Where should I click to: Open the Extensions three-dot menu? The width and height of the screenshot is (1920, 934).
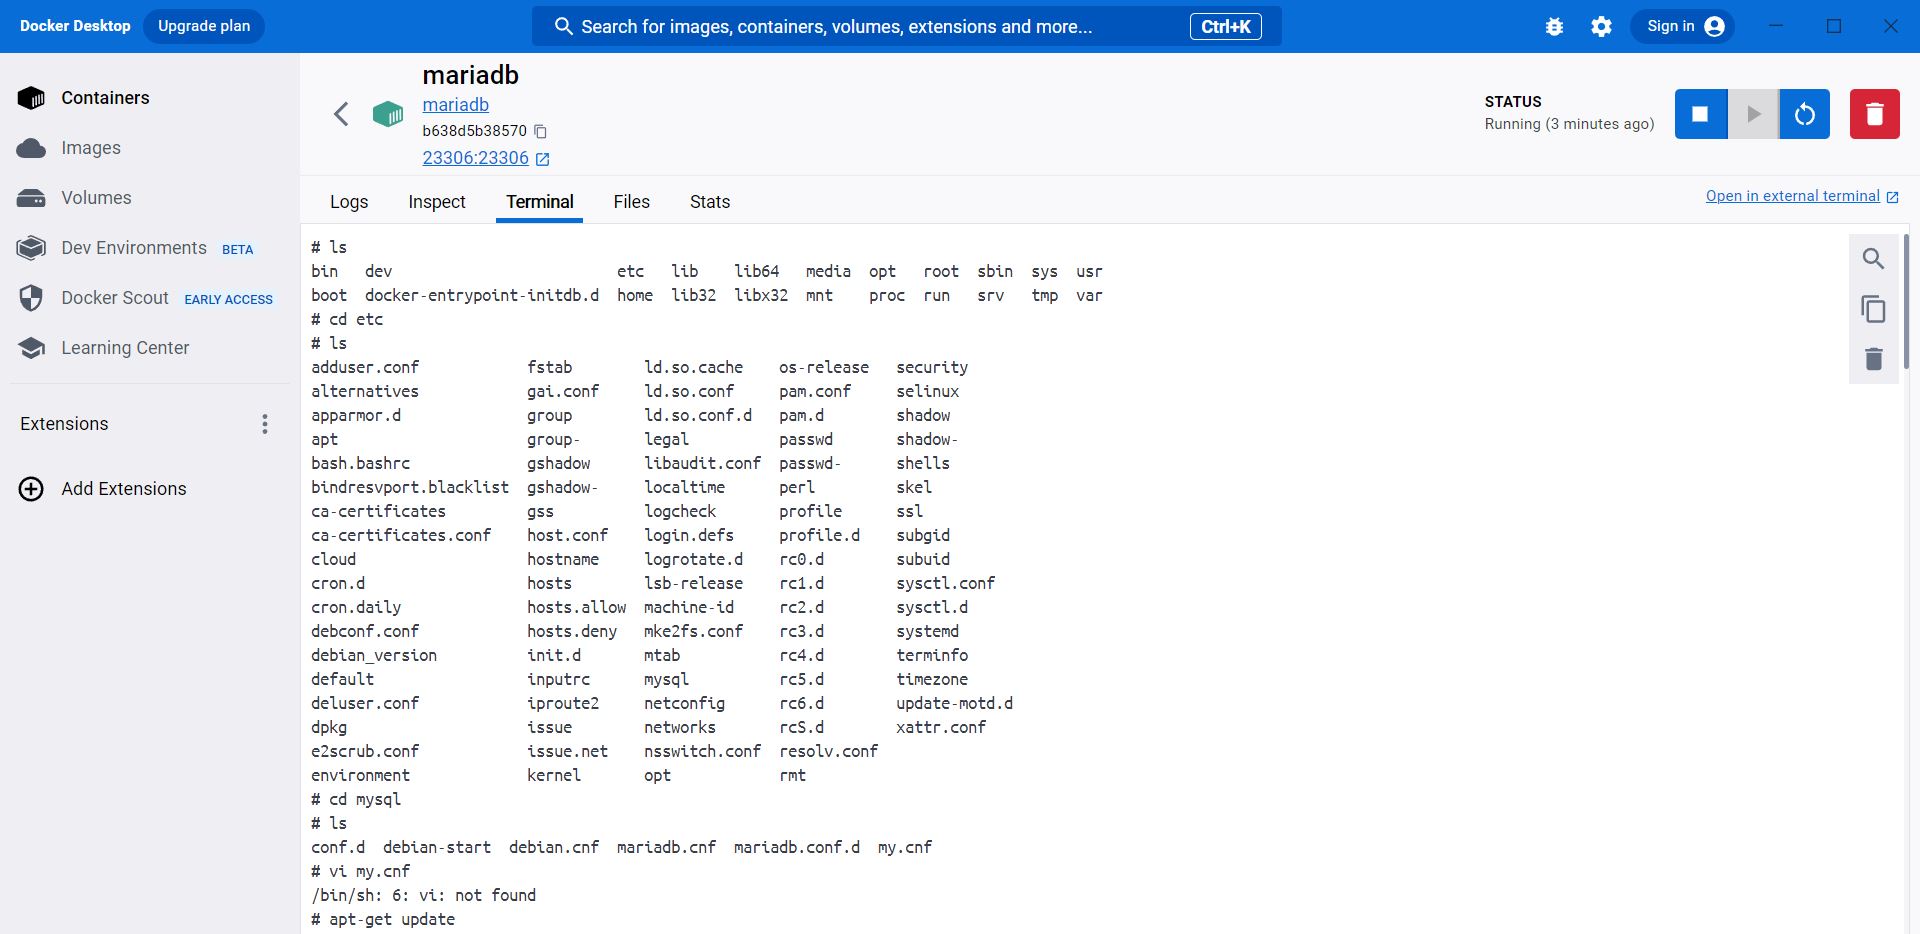265,424
